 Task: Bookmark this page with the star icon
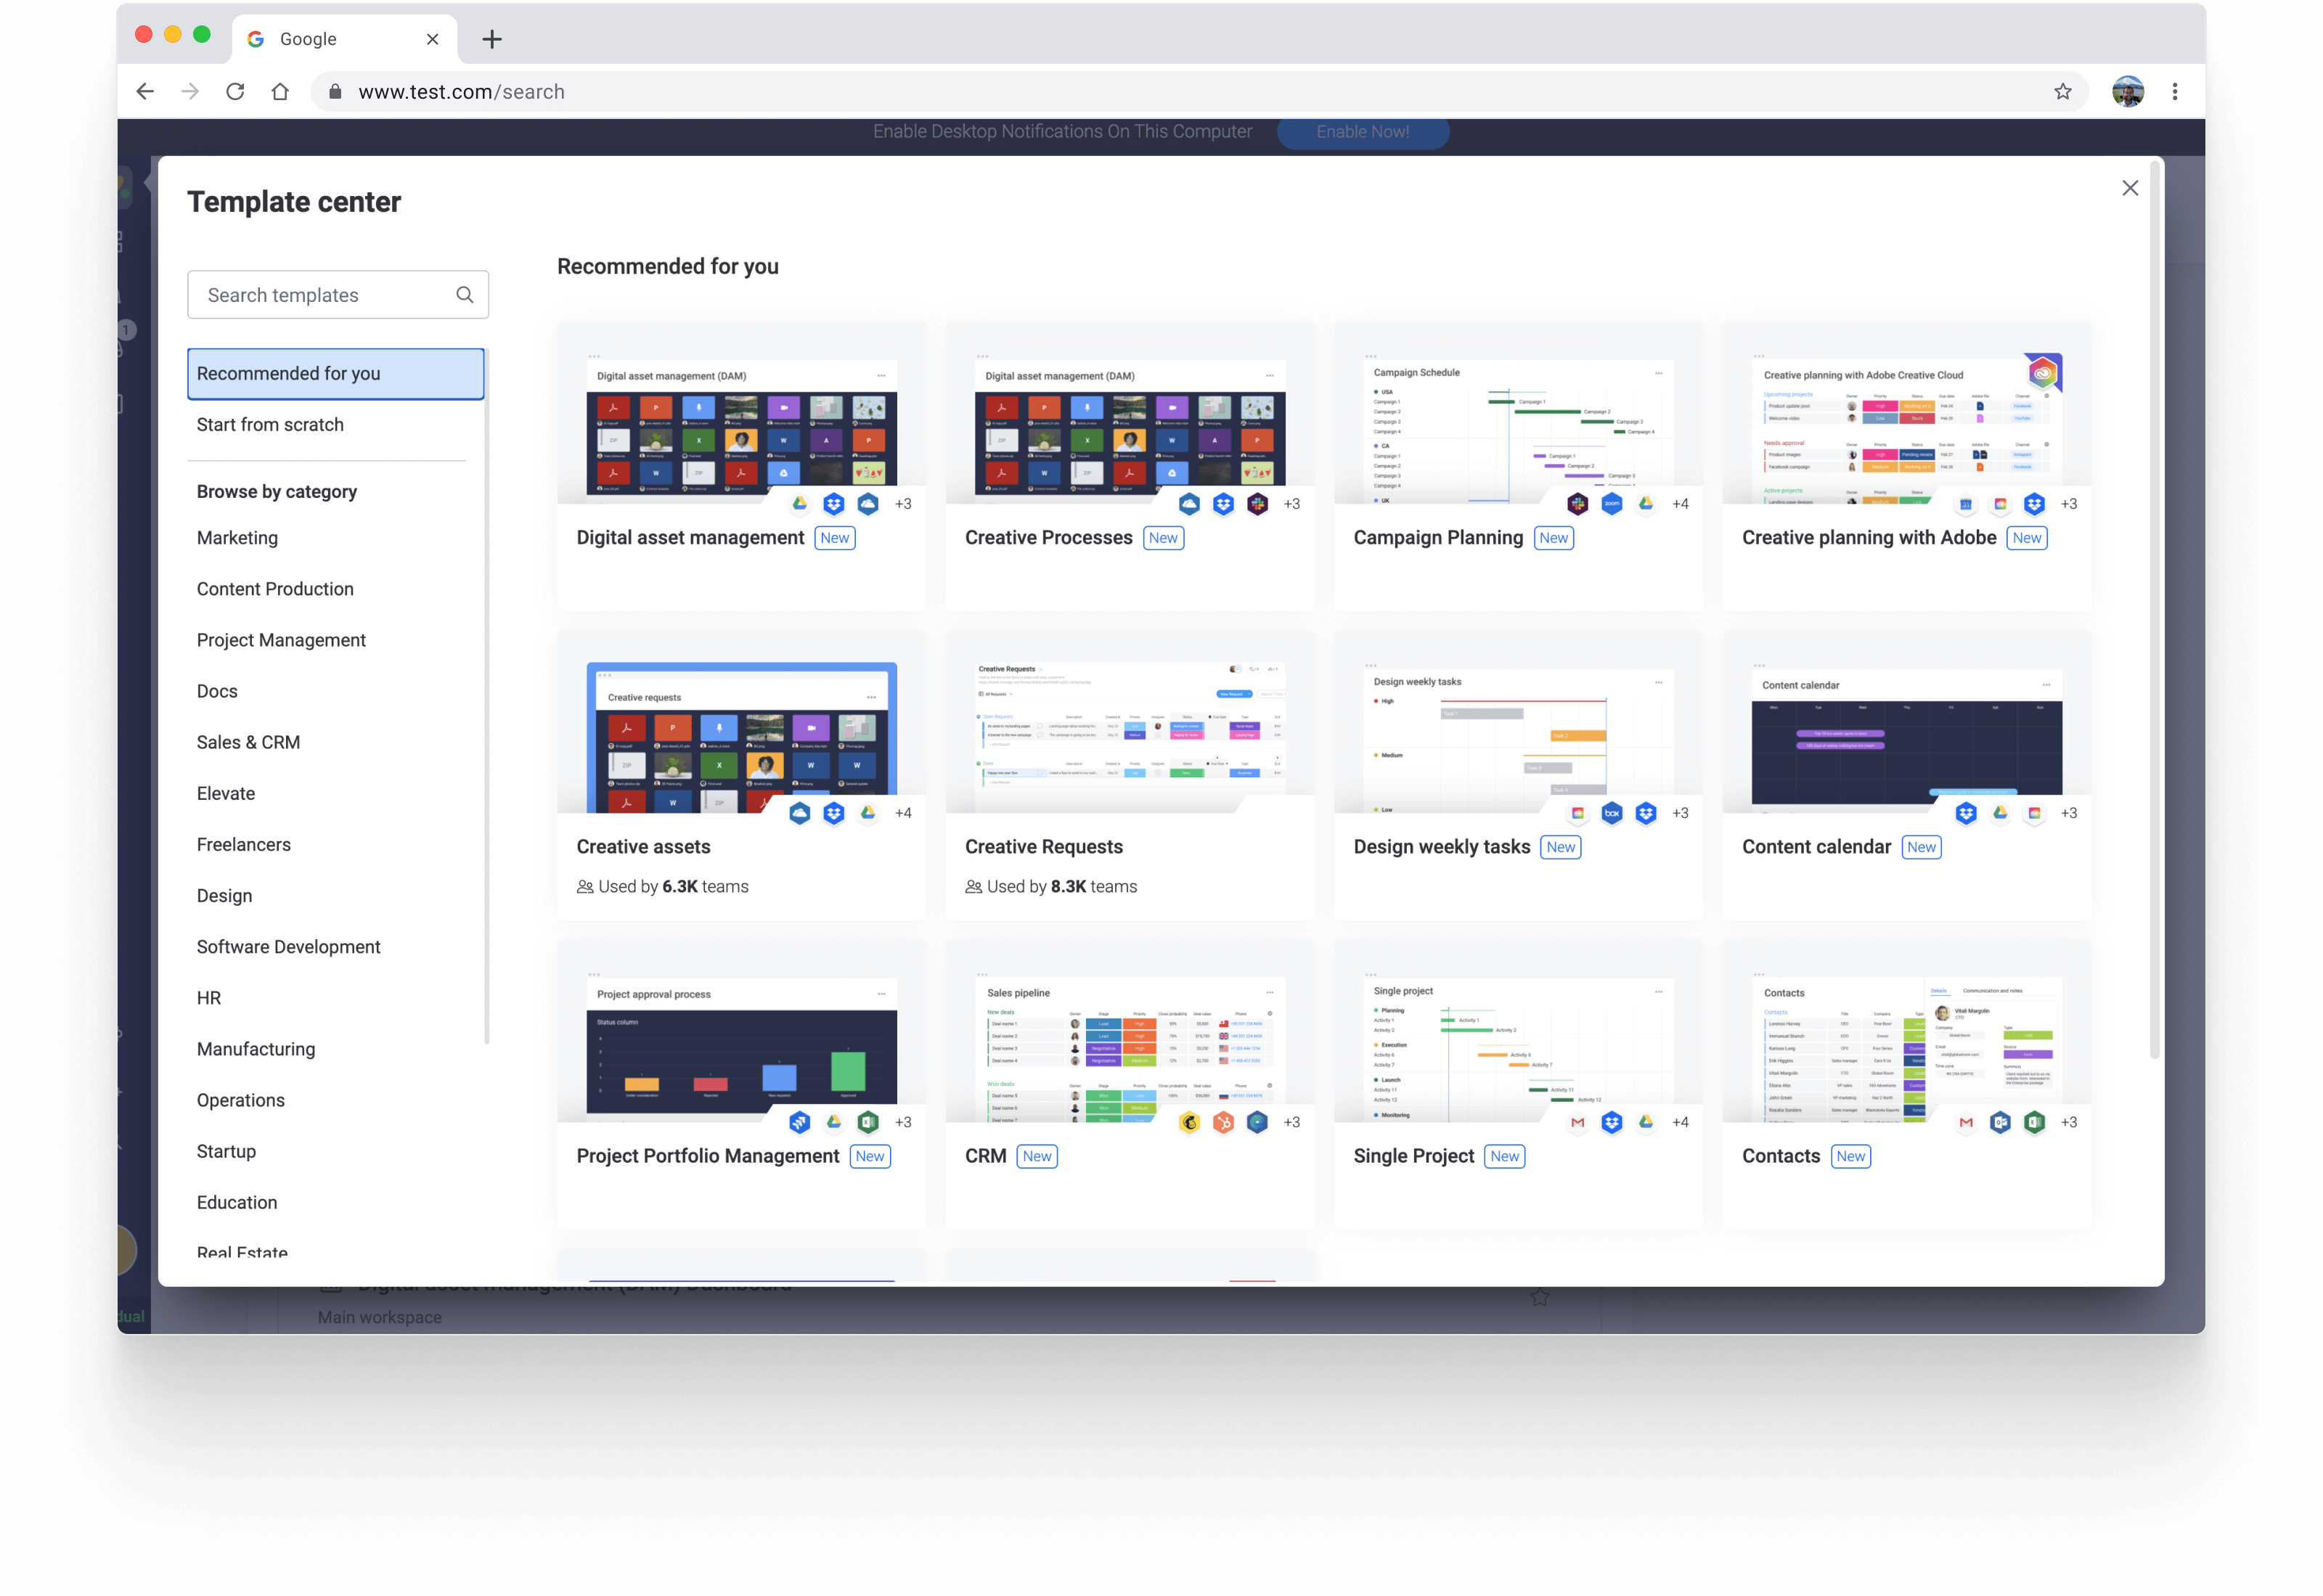2063,91
